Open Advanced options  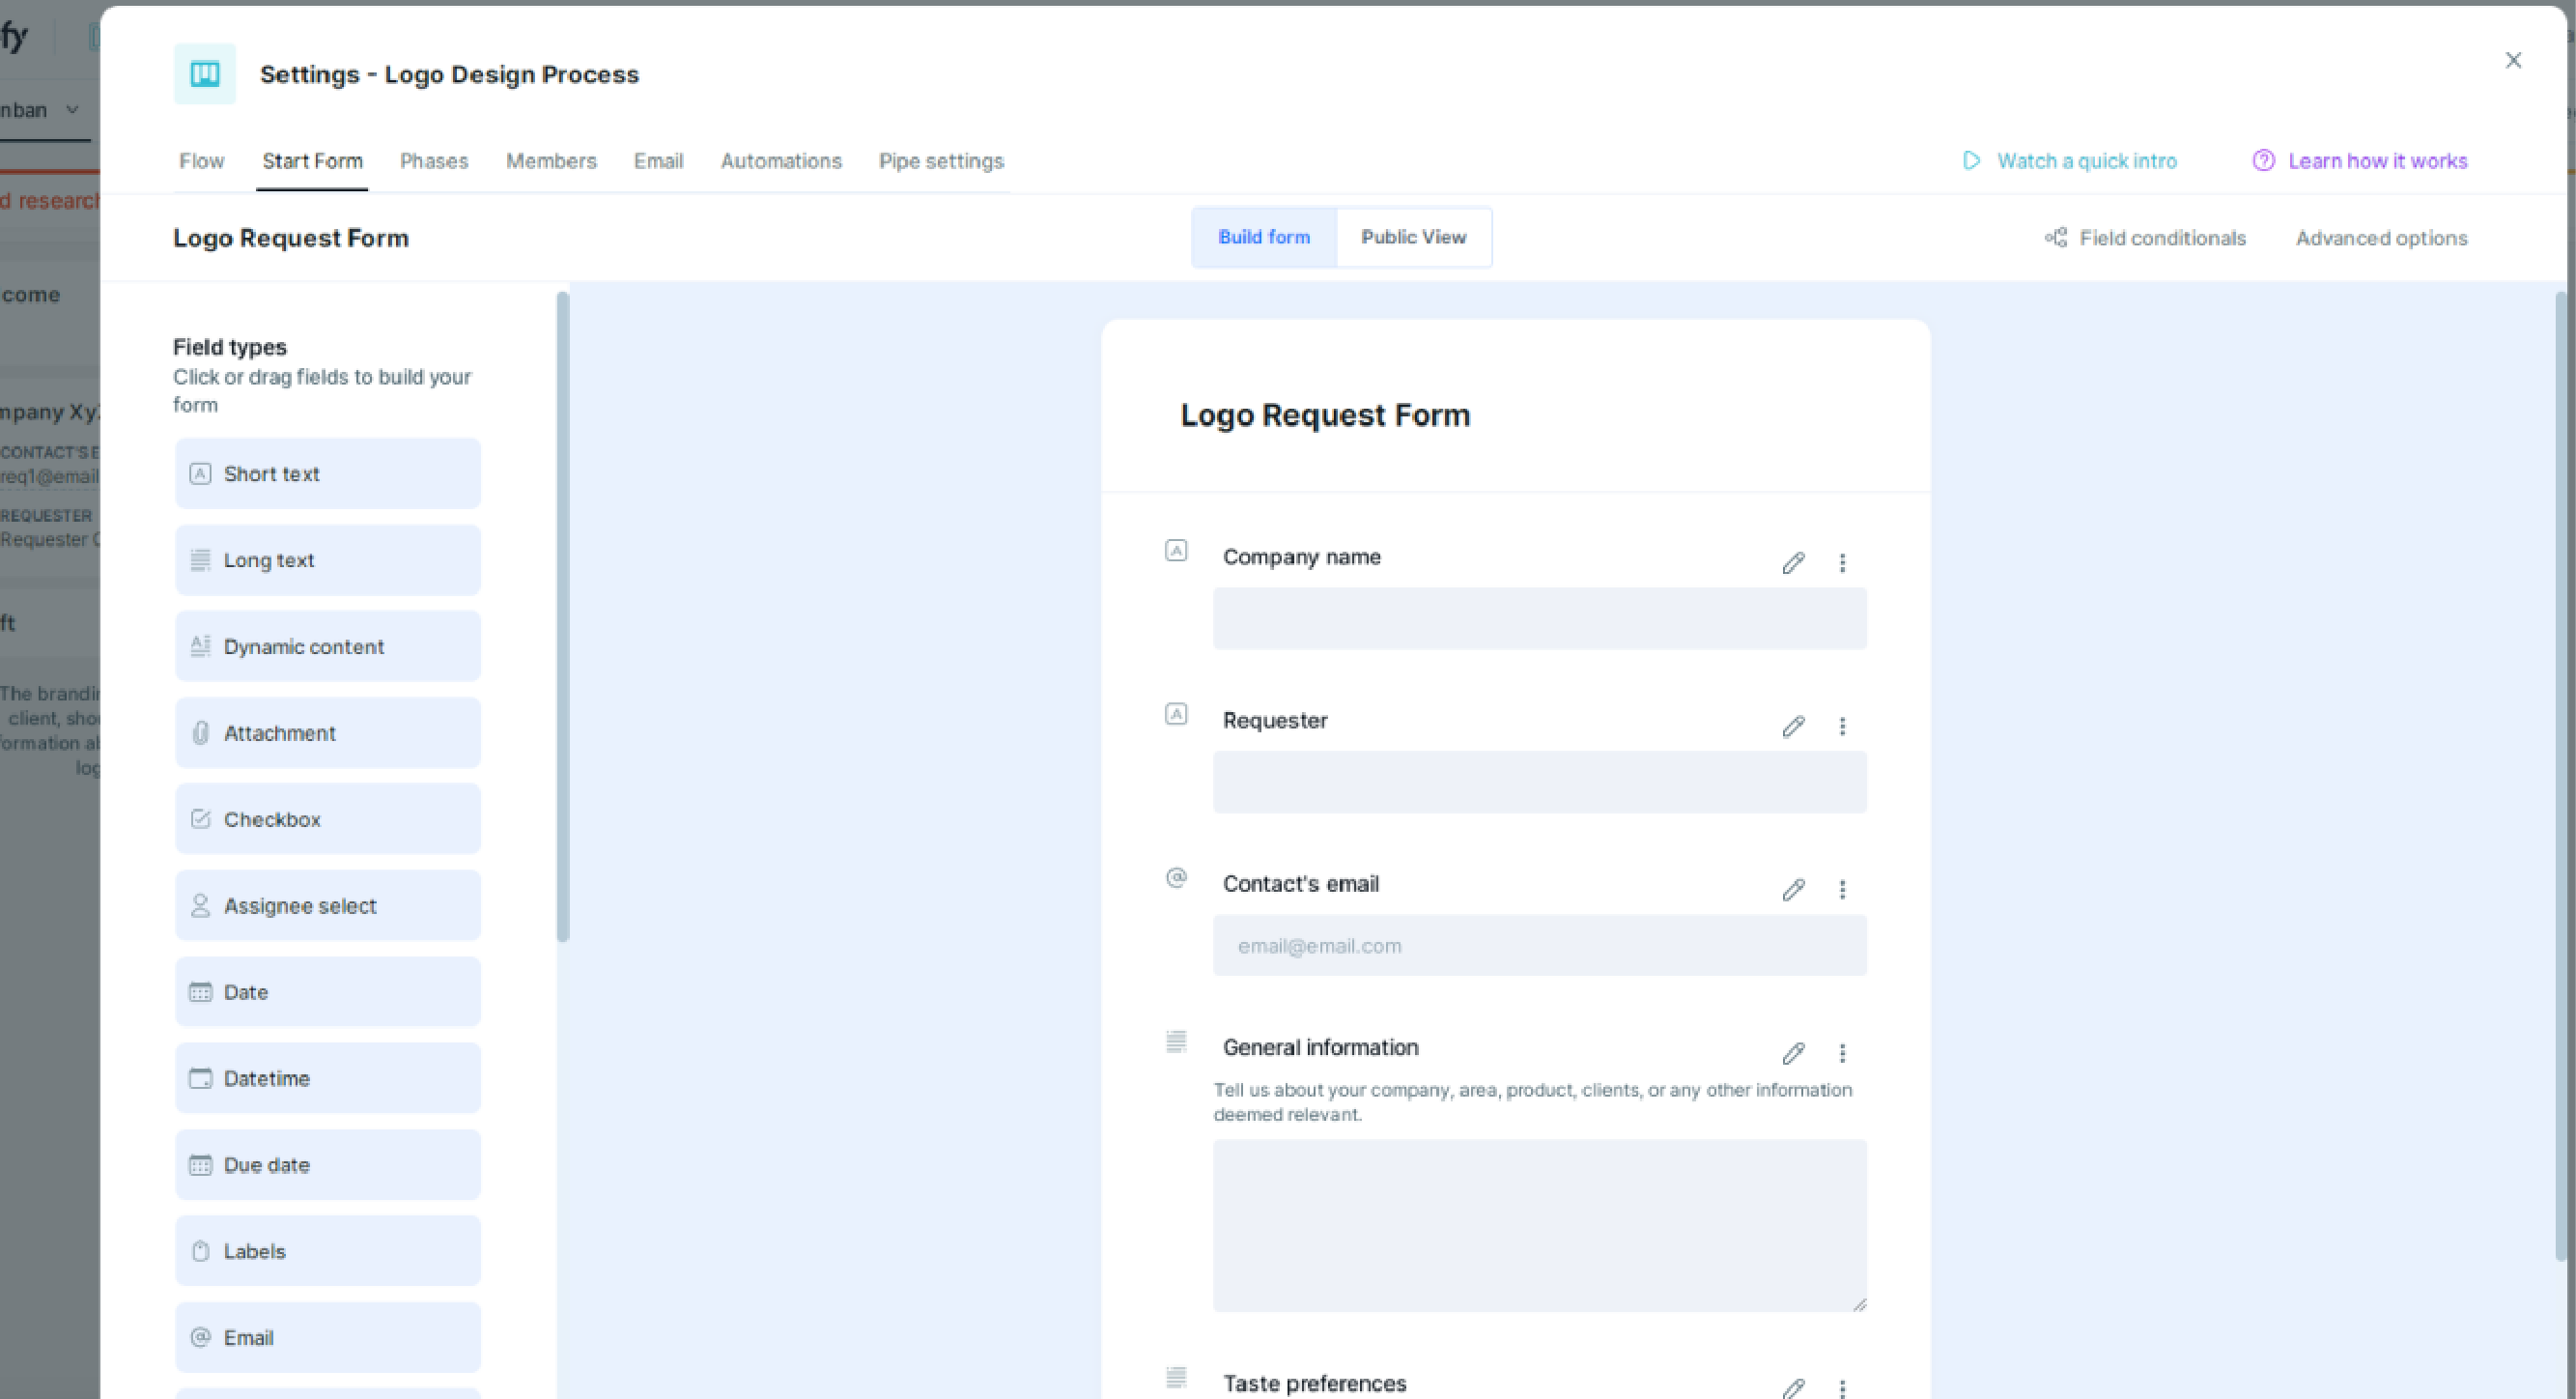2381,238
